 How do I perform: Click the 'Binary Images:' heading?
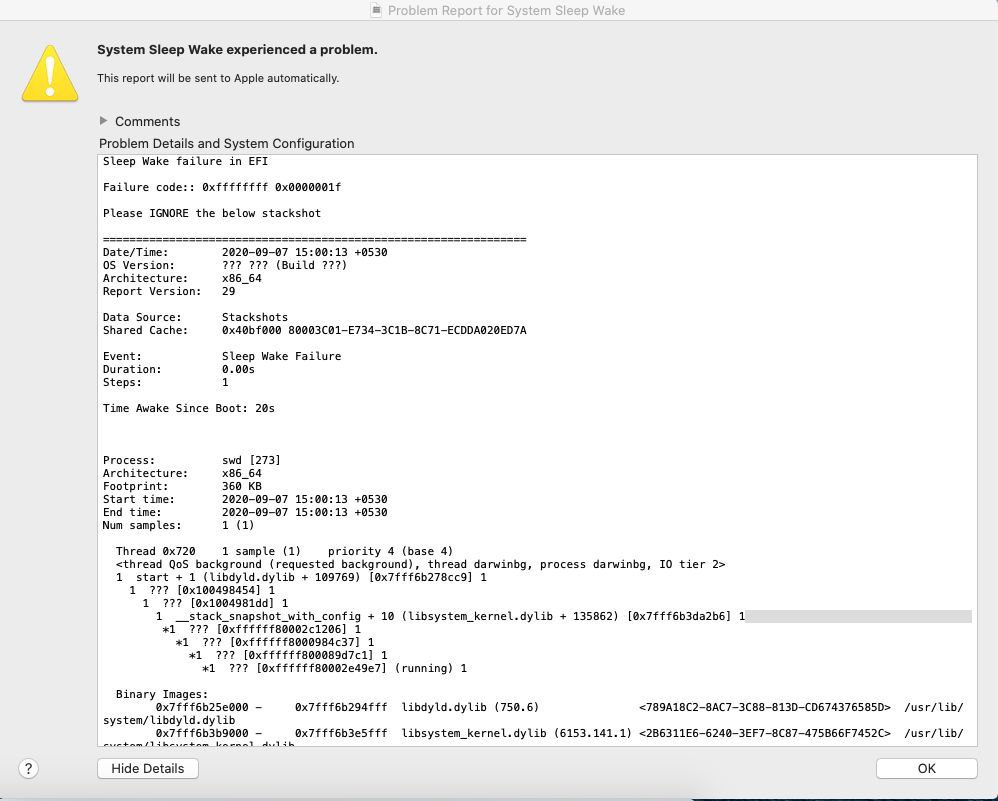tap(162, 694)
